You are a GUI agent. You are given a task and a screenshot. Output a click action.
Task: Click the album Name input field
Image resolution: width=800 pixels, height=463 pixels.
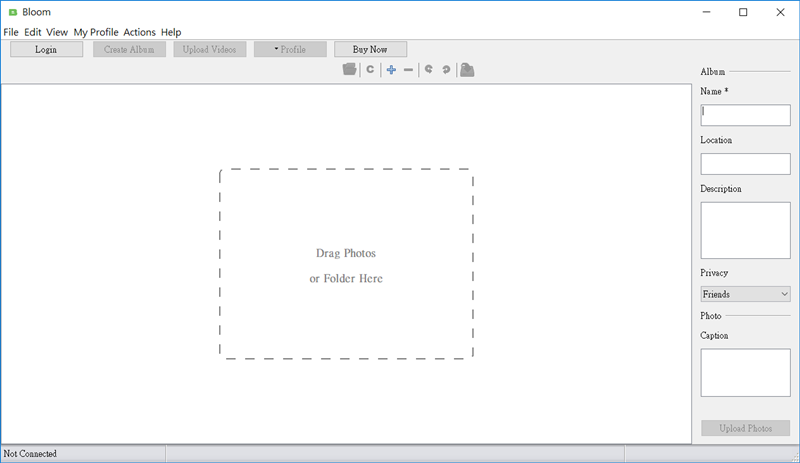coord(745,115)
